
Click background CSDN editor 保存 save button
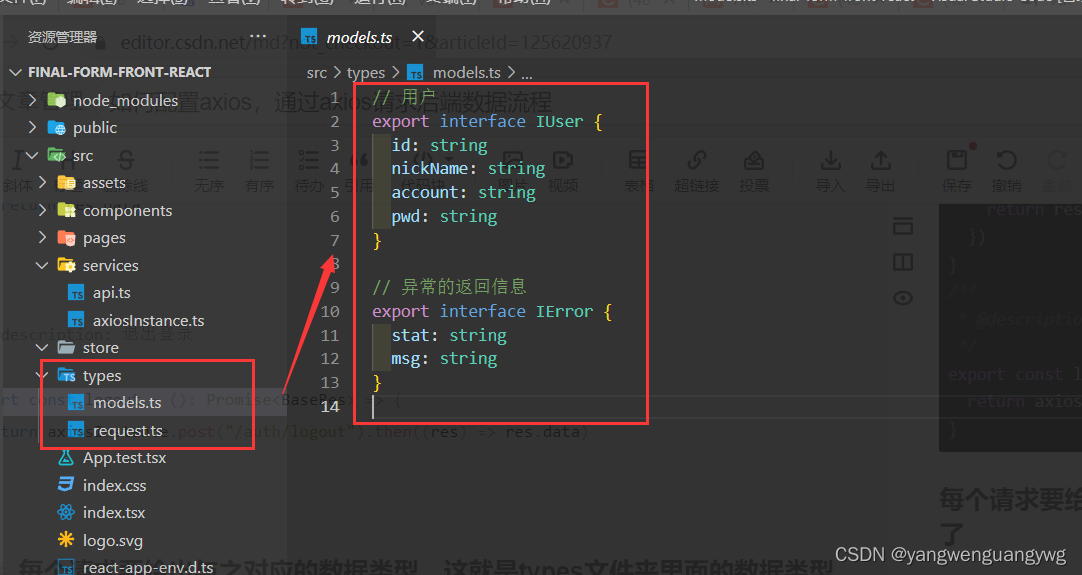pos(956,170)
